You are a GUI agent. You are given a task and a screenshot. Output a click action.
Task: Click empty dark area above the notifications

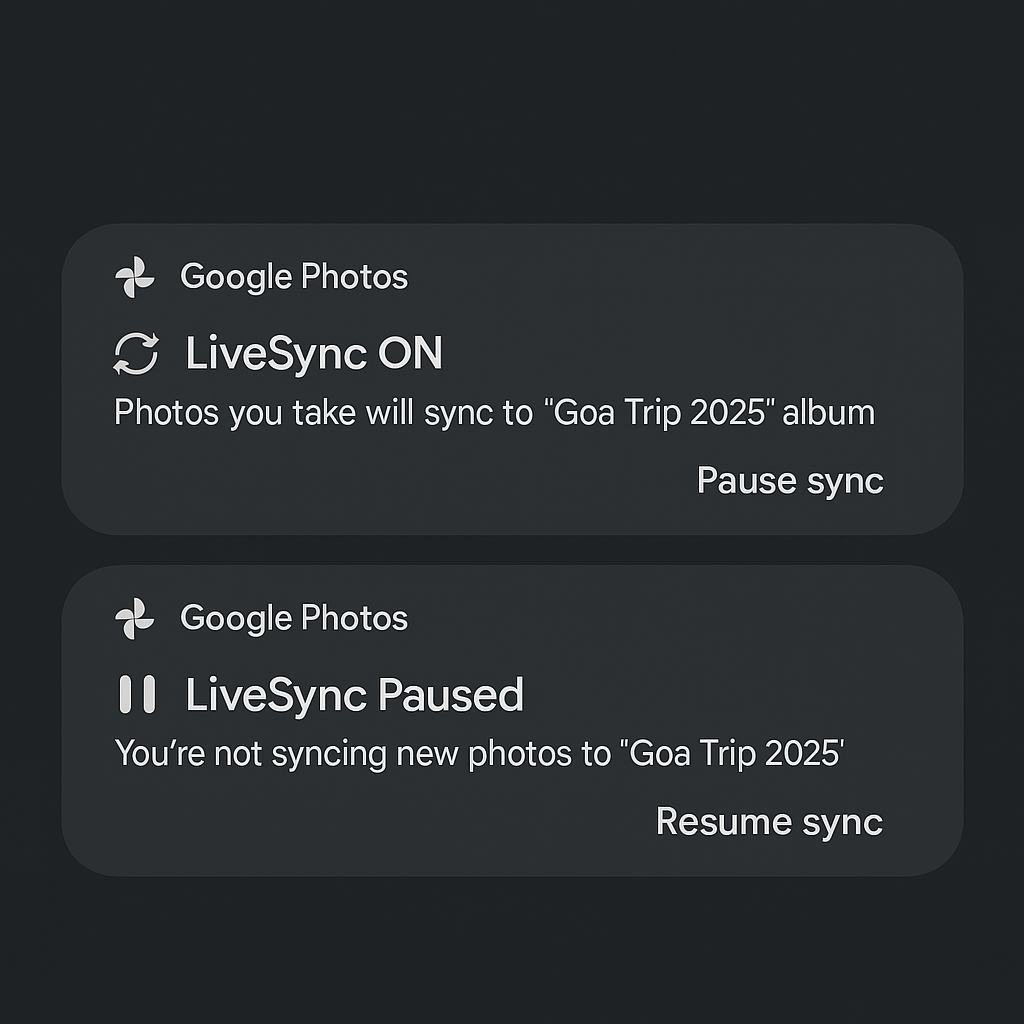pos(512,110)
